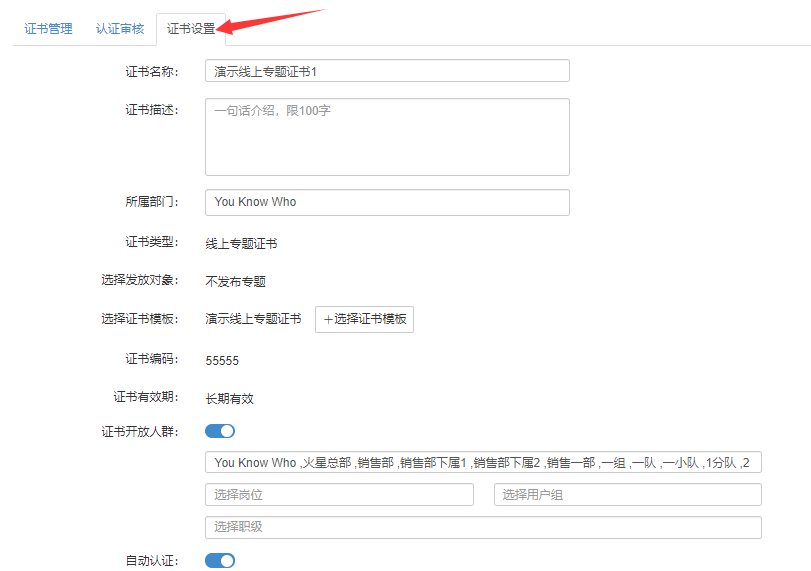Screen dimensions: 811x571
Task: Click the 证书开放人群 label
Action: pyautogui.click(x=140, y=431)
